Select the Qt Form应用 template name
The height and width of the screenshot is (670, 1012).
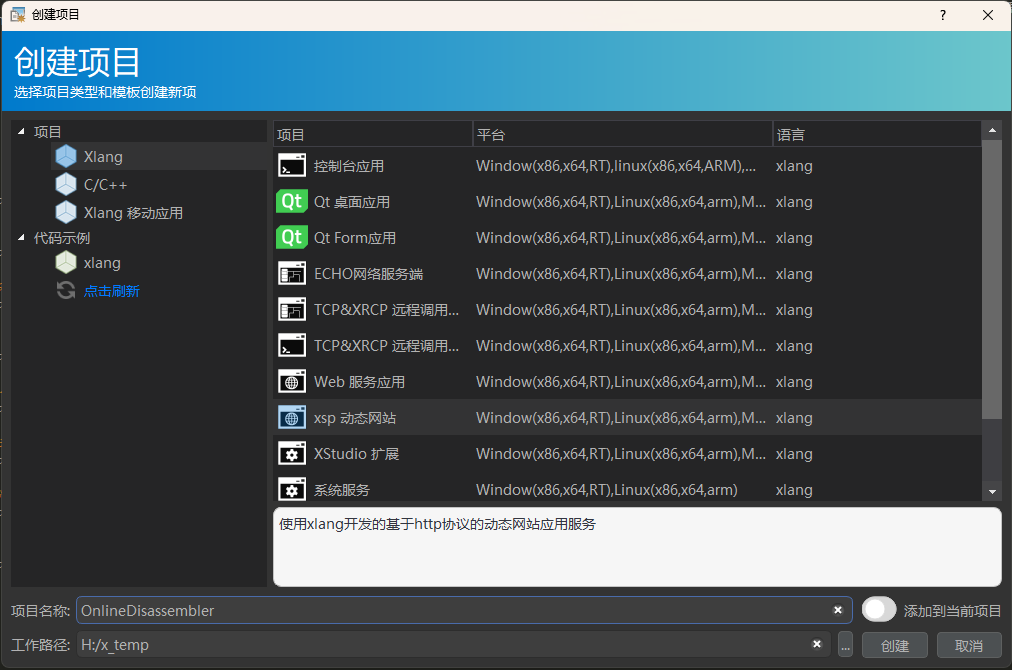355,238
